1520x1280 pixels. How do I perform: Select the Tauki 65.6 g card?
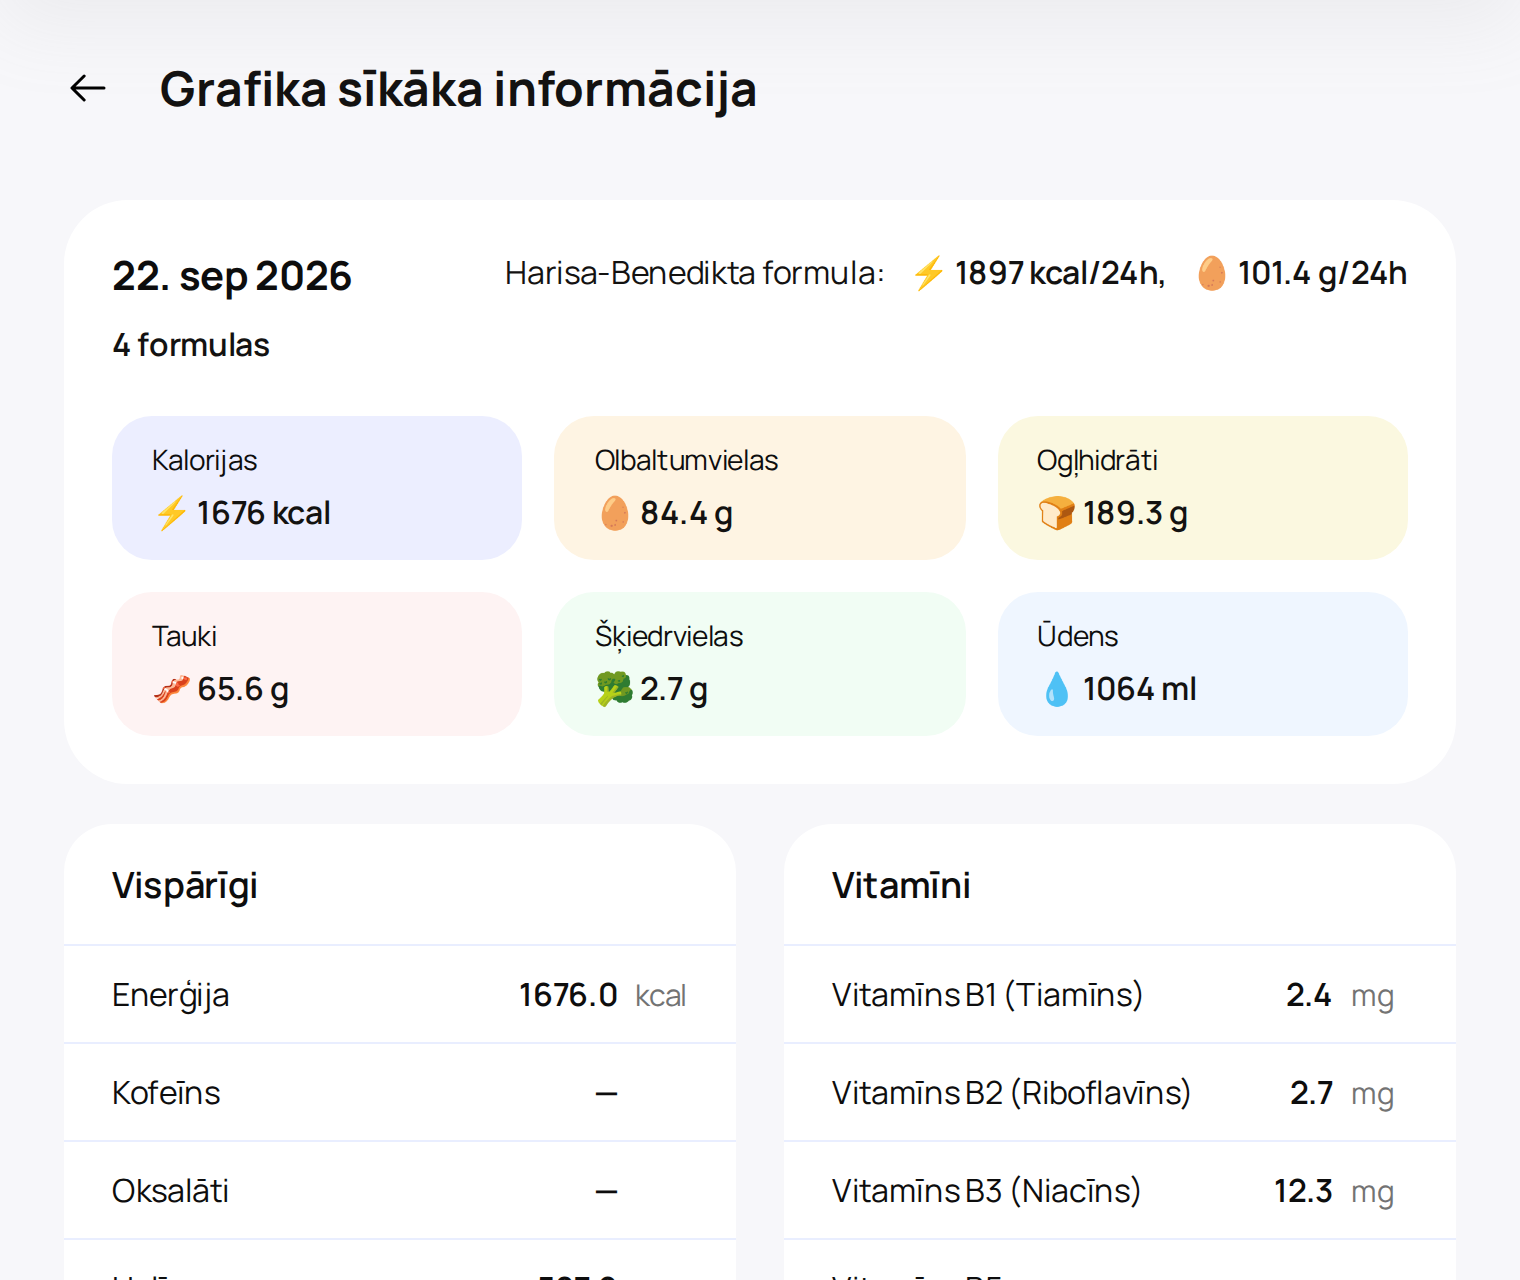click(317, 664)
